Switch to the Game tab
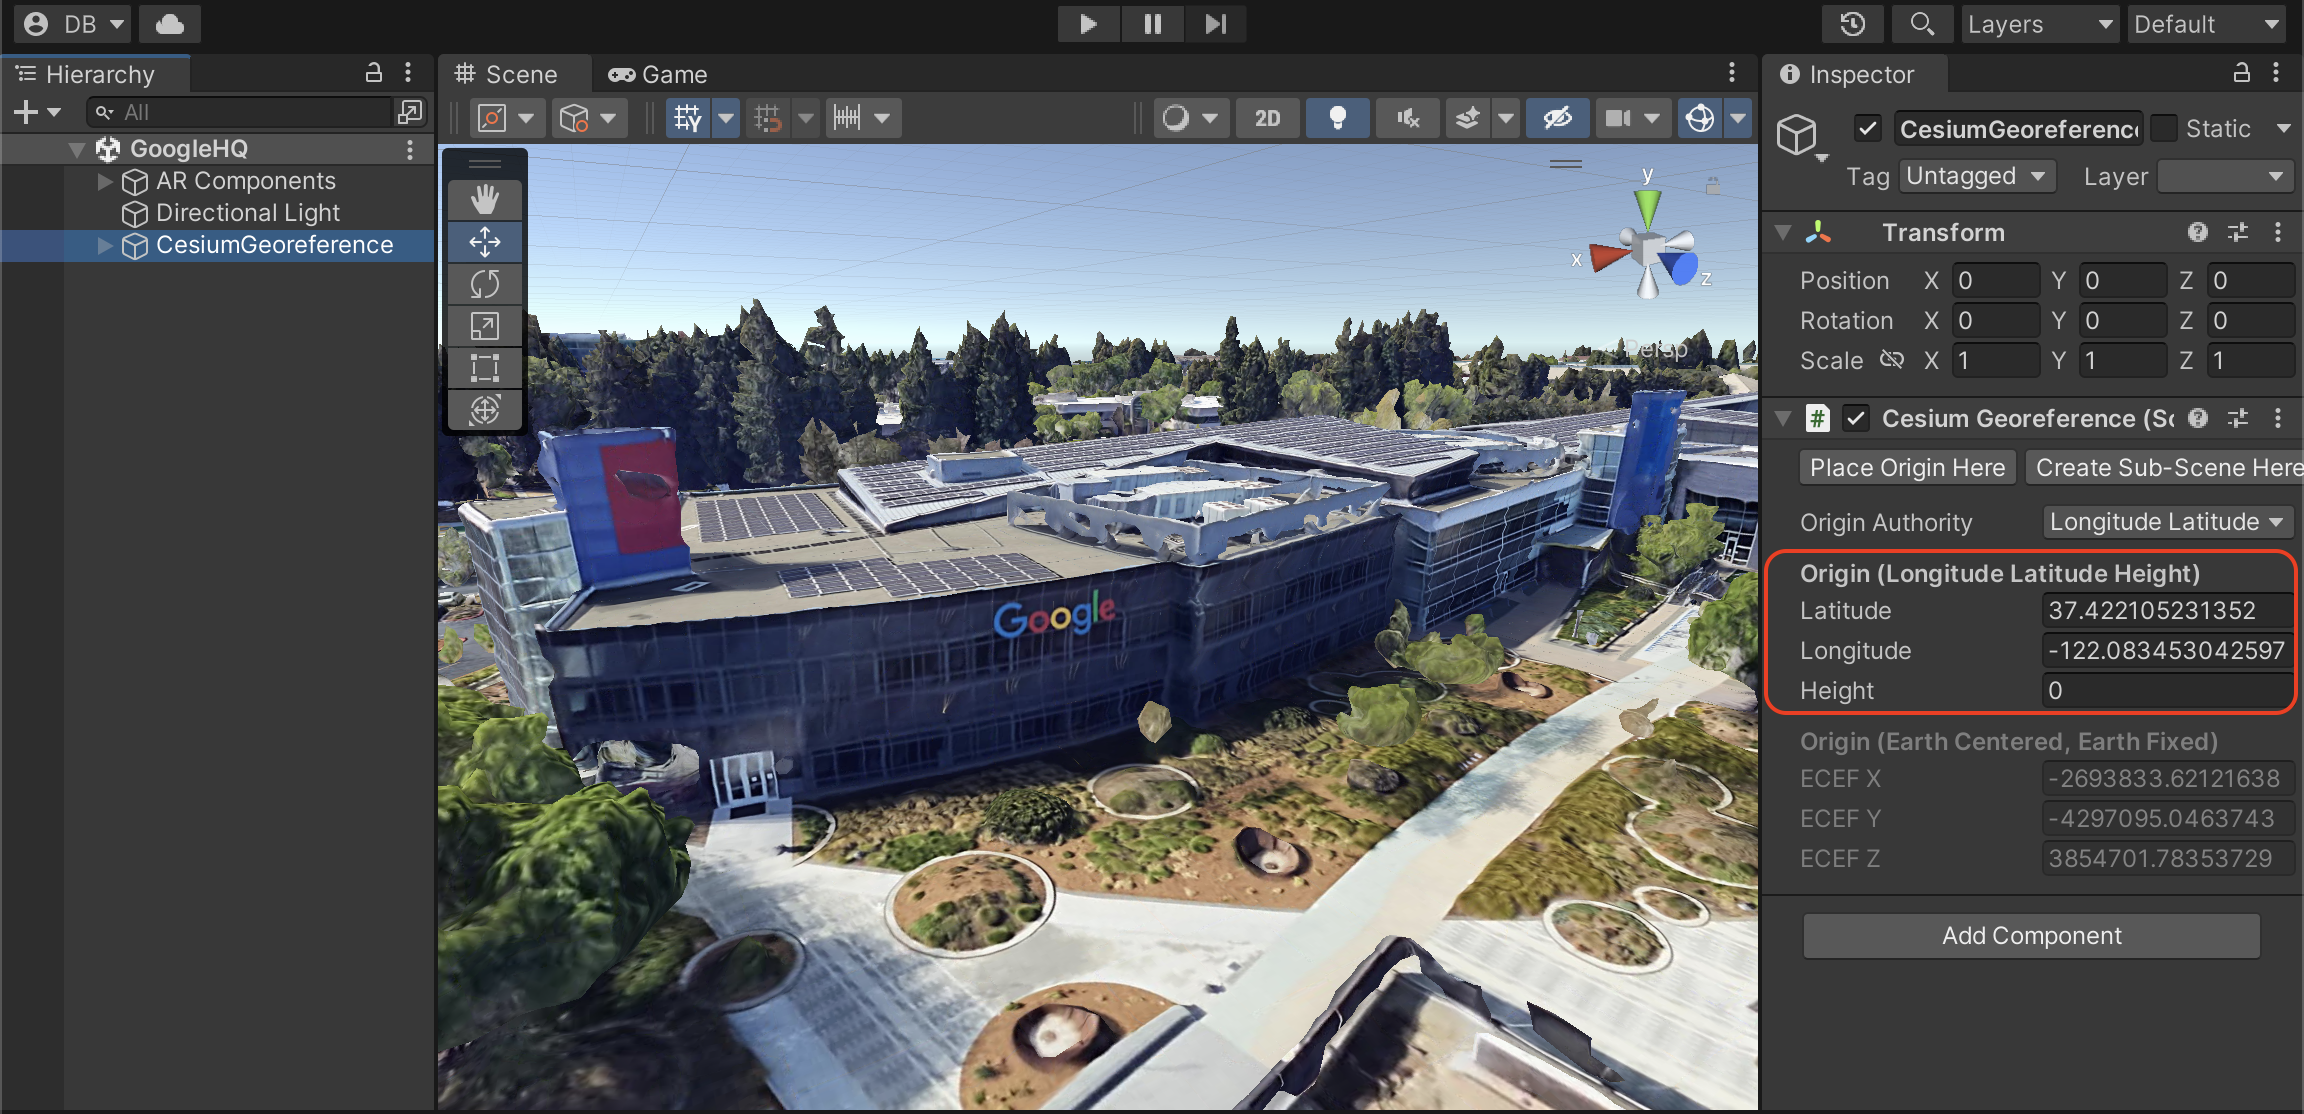This screenshot has width=2304, height=1114. [x=657, y=71]
